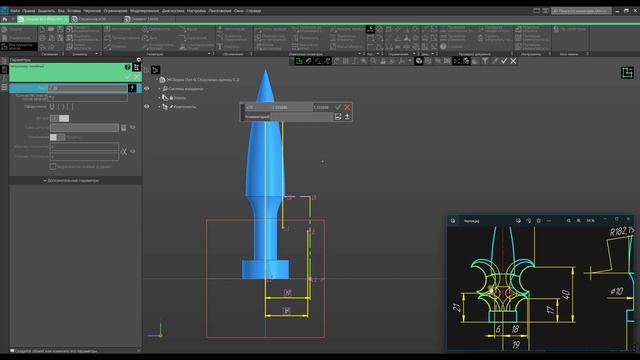Open the Геометрия ribbon group dropdown

click(209, 54)
